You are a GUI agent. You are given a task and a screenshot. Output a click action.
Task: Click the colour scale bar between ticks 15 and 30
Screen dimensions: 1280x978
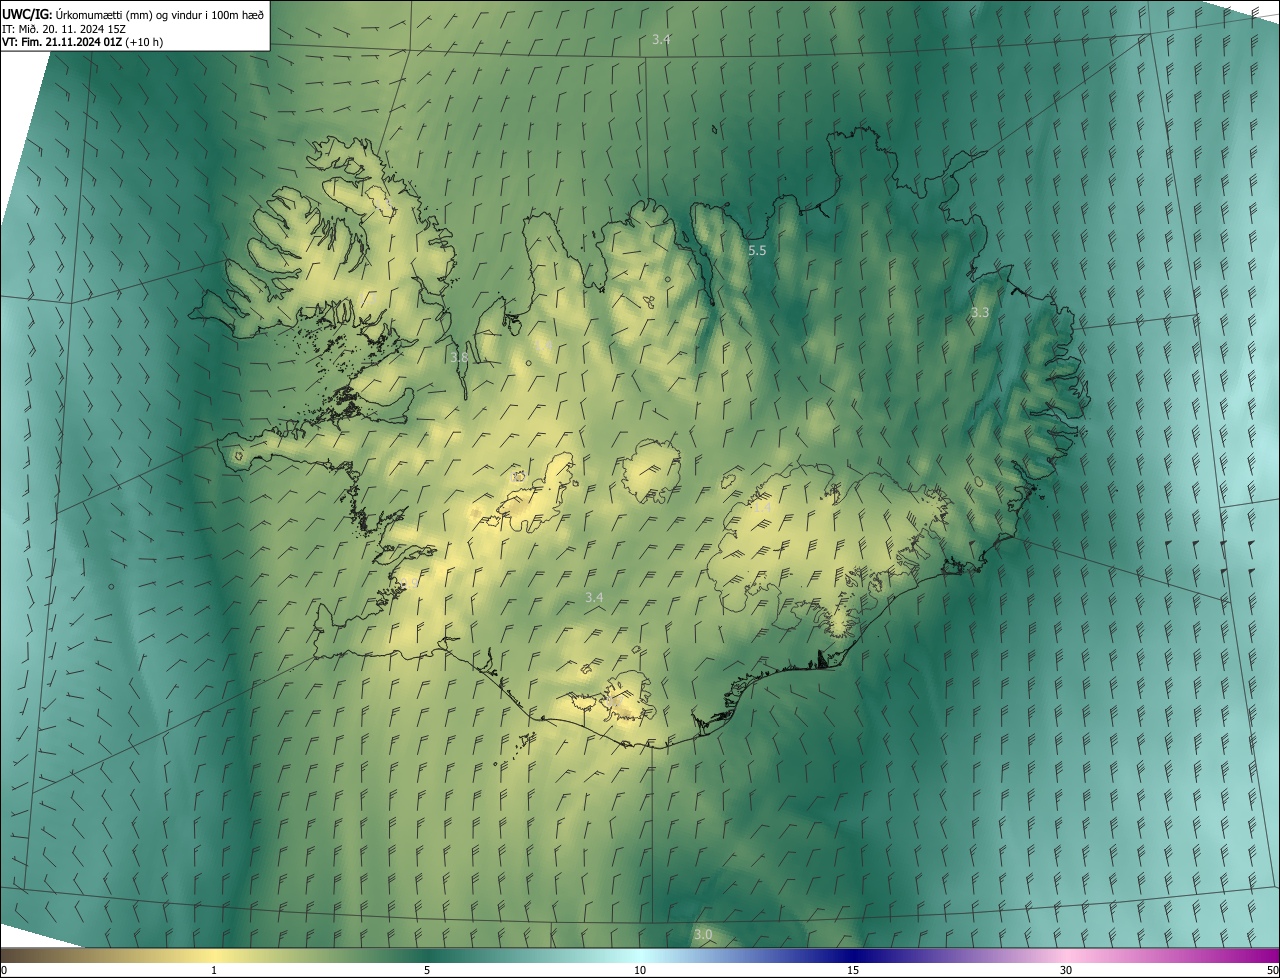(x=960, y=955)
